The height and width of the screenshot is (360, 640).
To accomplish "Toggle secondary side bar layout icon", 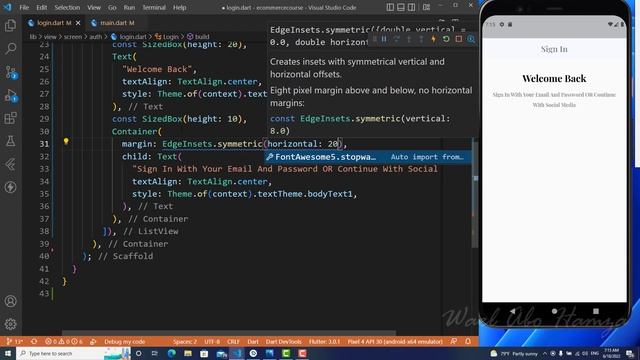I will click(x=411, y=7).
